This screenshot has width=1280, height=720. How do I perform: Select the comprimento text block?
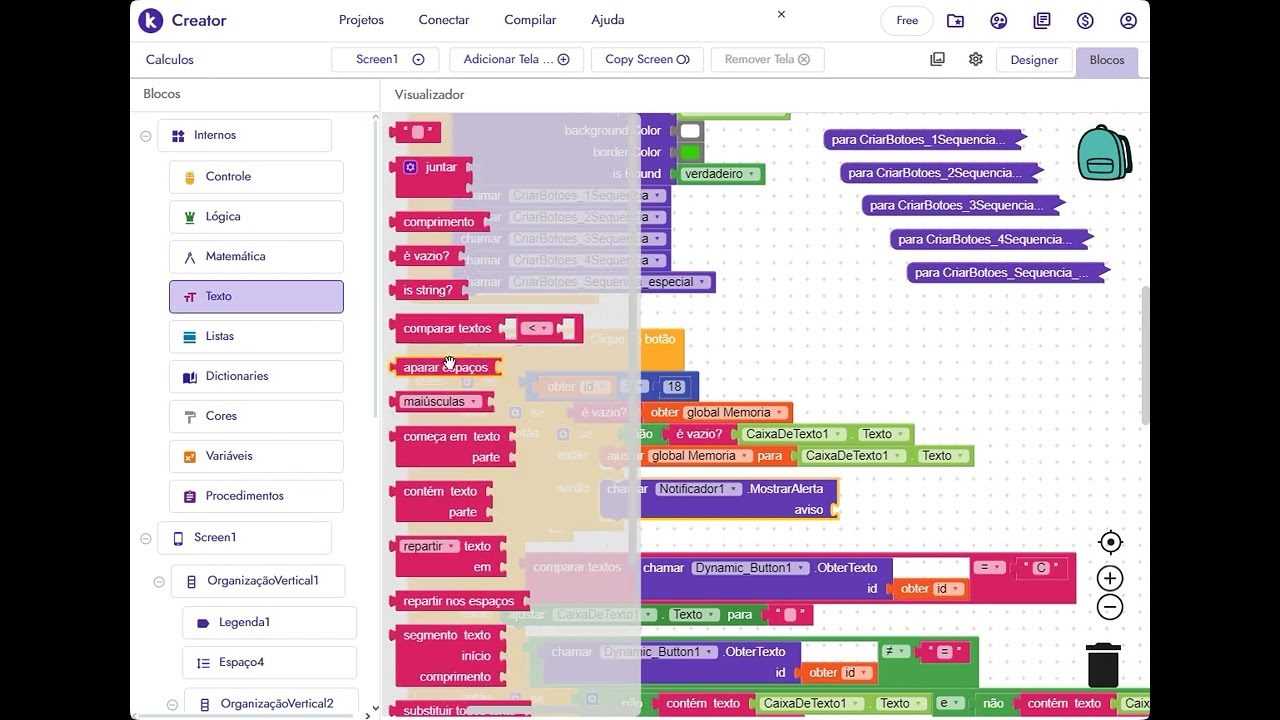tap(439, 222)
